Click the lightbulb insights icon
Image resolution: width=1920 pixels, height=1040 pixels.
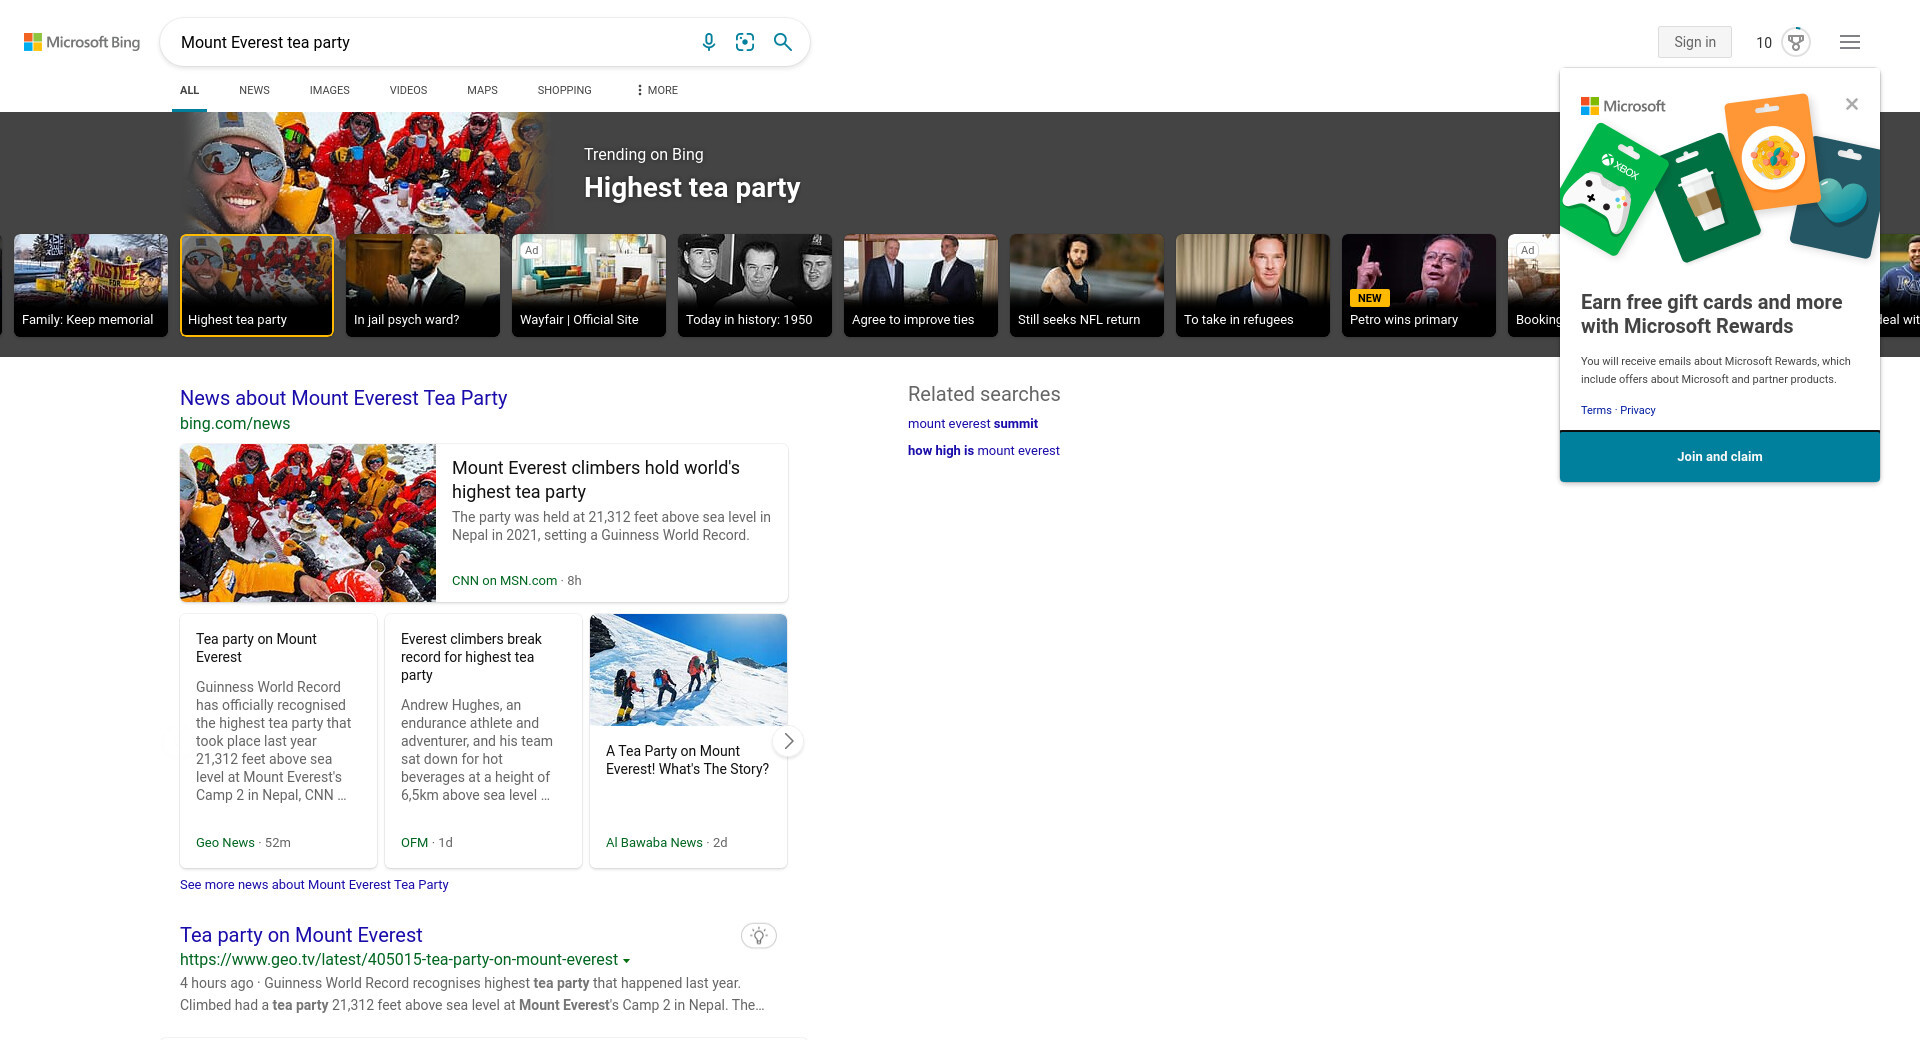point(758,936)
